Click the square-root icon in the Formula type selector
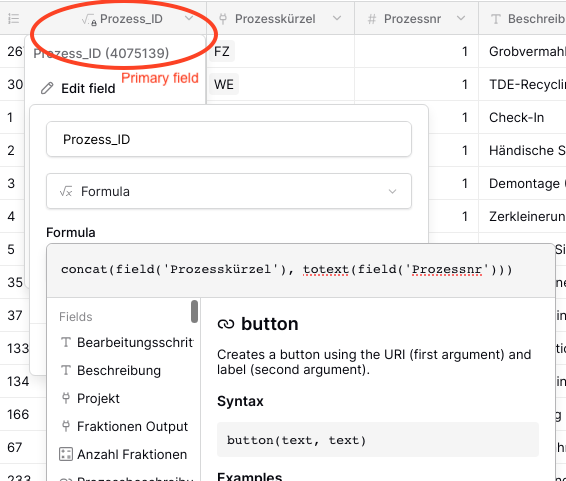The width and height of the screenshot is (566, 481). coord(66,191)
